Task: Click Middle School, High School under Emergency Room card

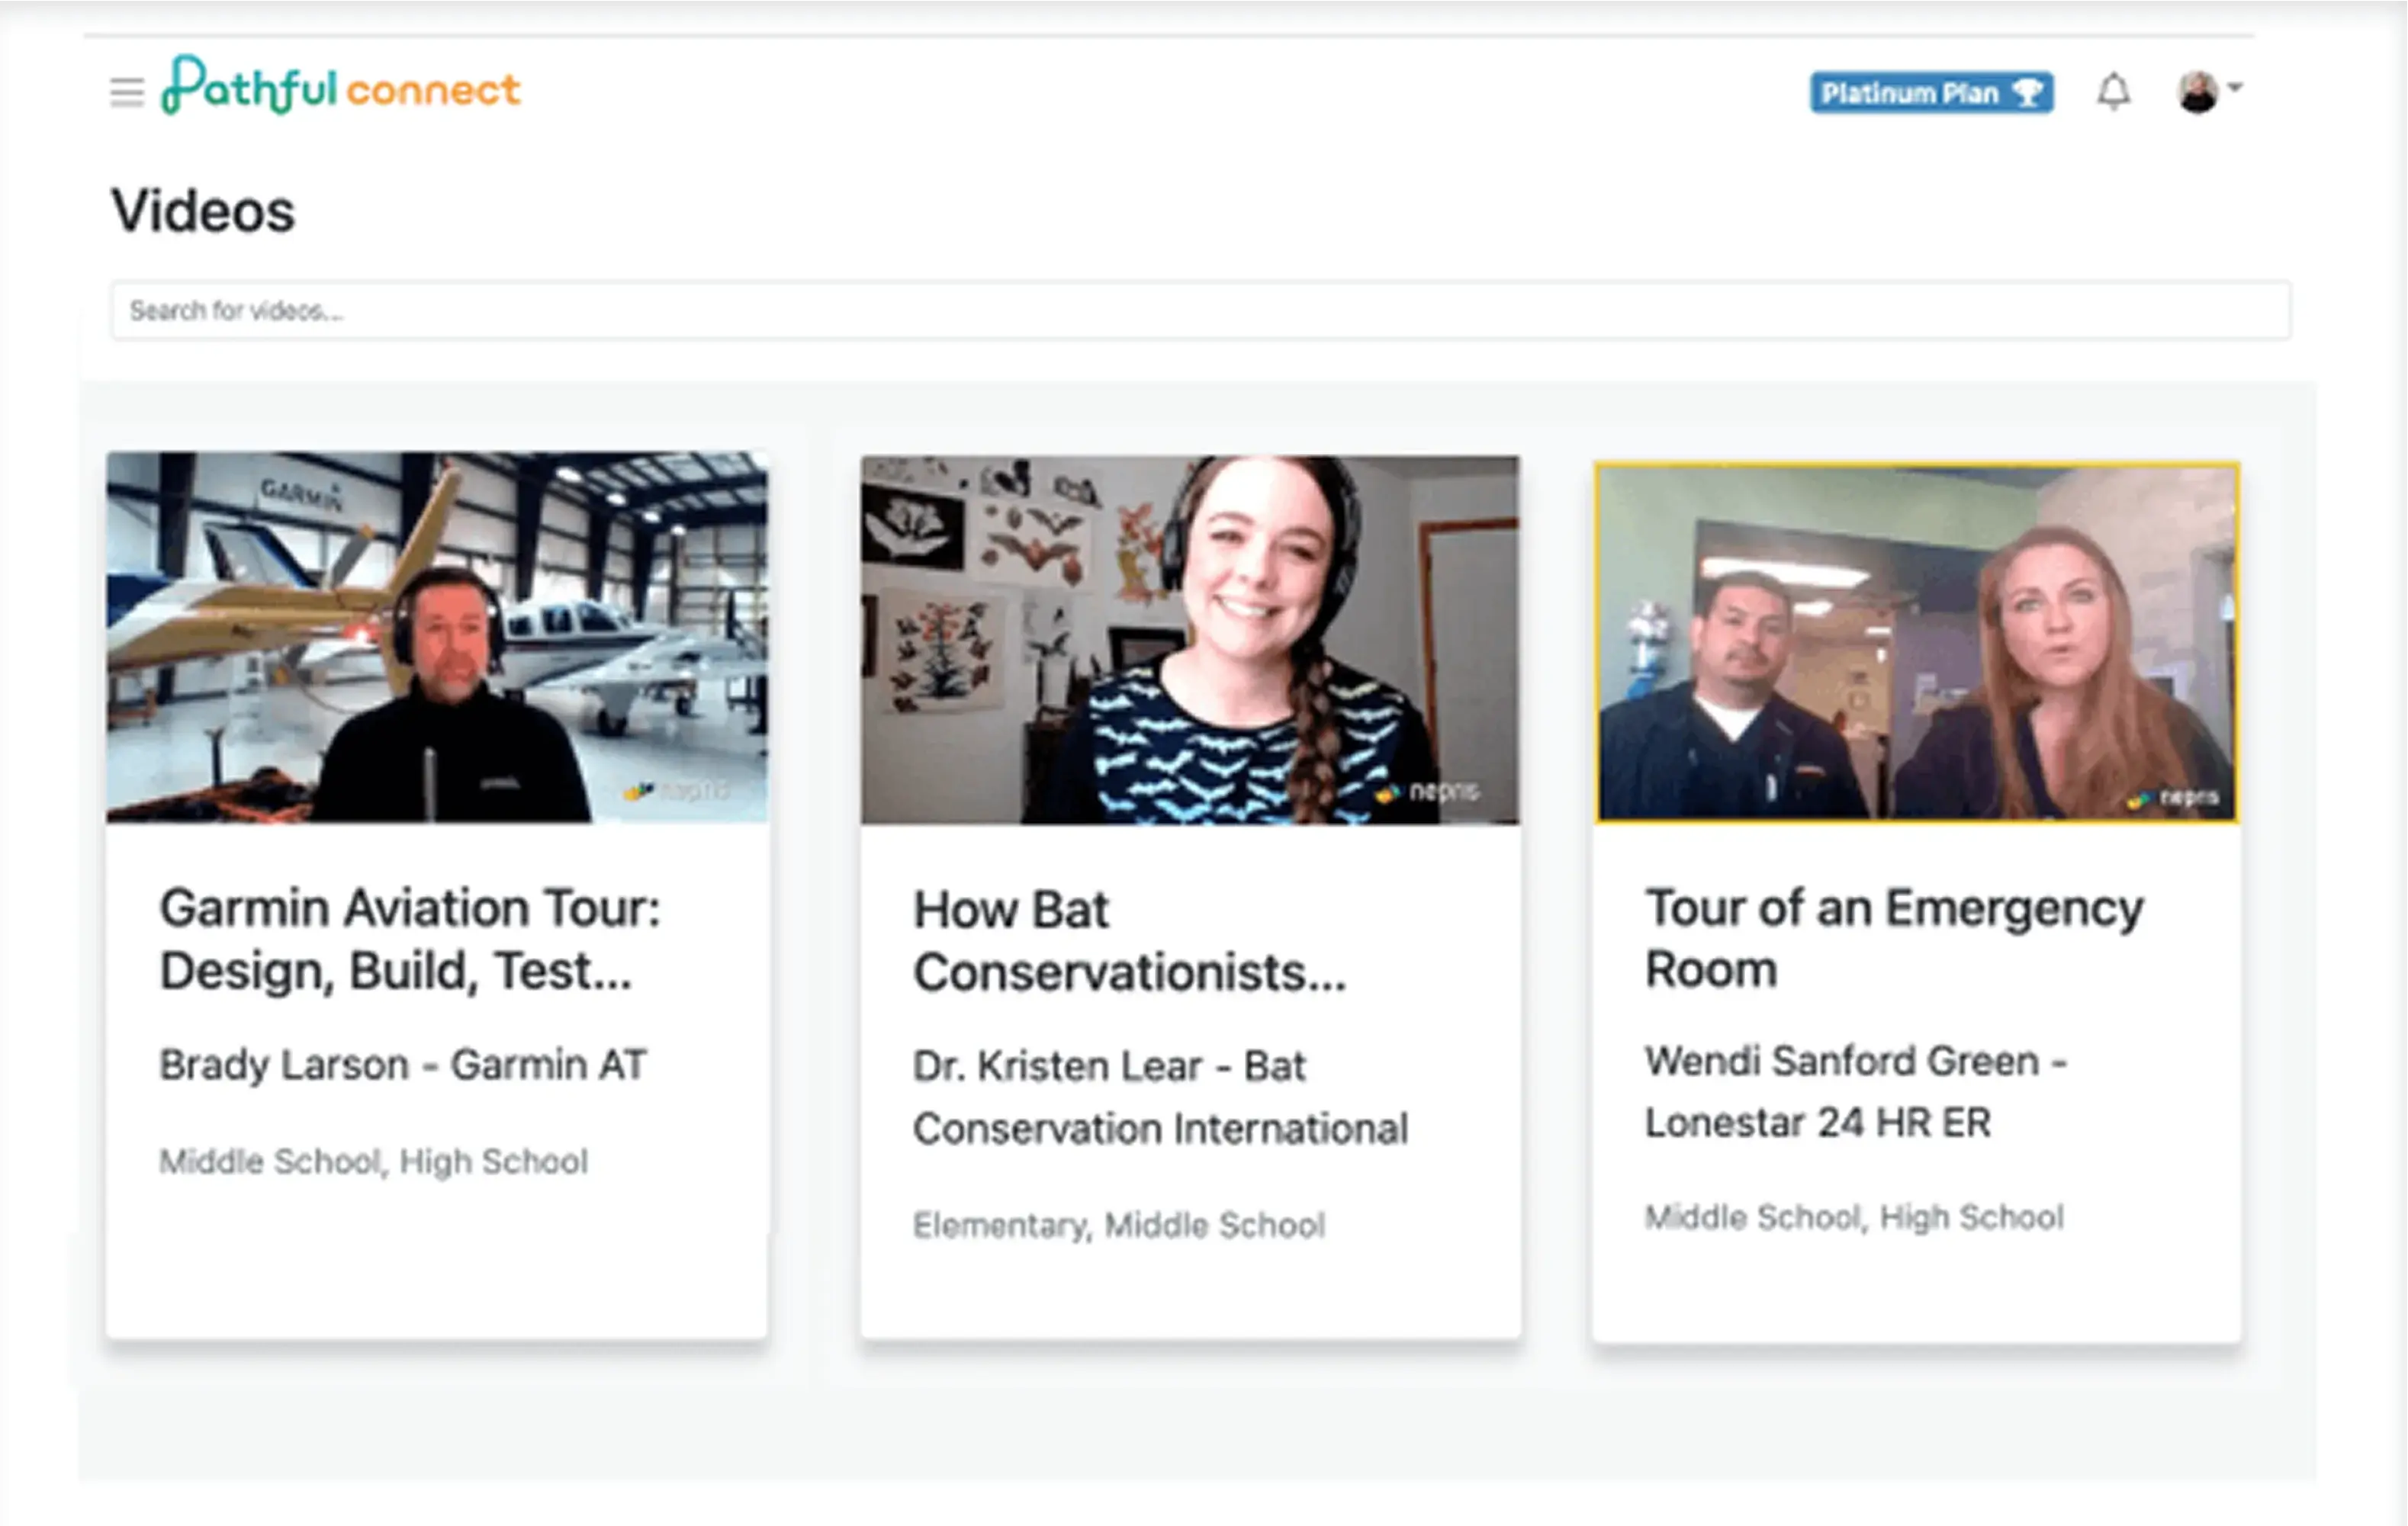Action: tap(1854, 1218)
